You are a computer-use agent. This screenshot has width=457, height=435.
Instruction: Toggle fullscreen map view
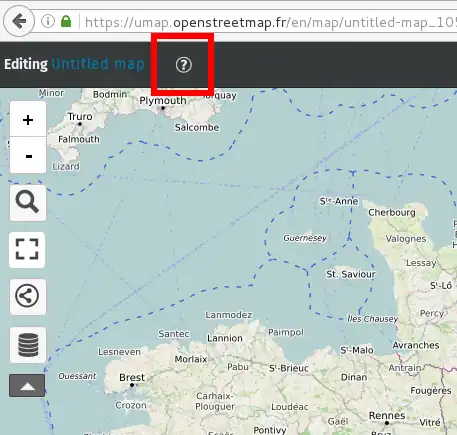click(27, 250)
